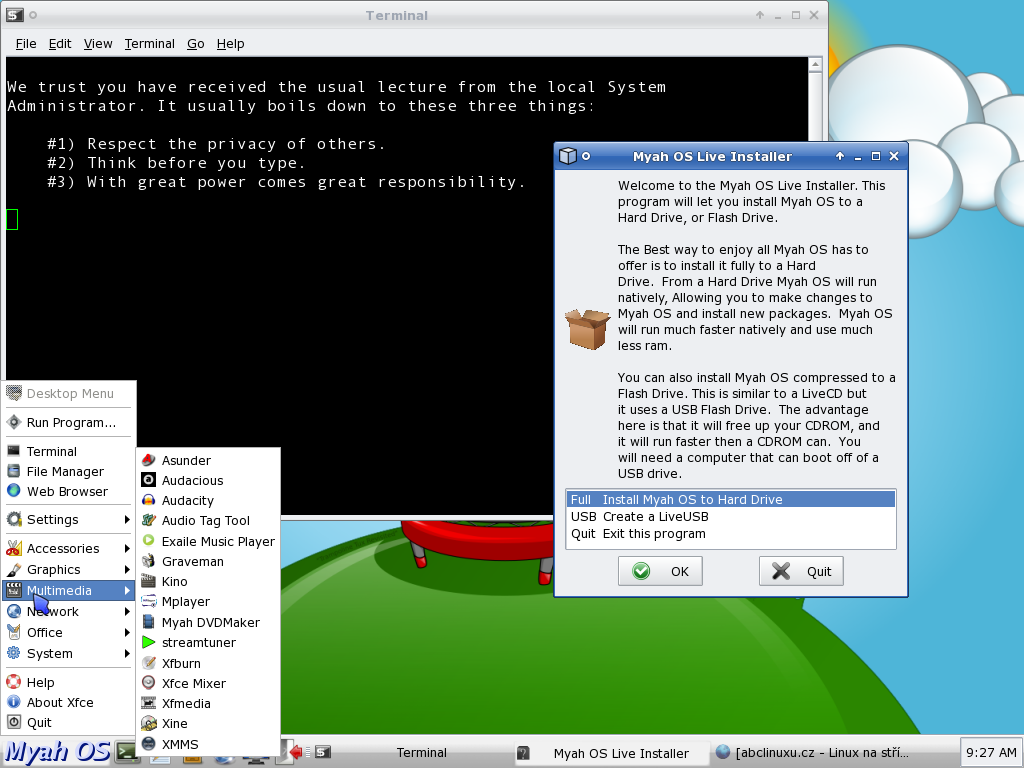Screen dimensions: 1024x768
Task: Click the Terminal window's title bar icon
Action: click(x=14, y=15)
